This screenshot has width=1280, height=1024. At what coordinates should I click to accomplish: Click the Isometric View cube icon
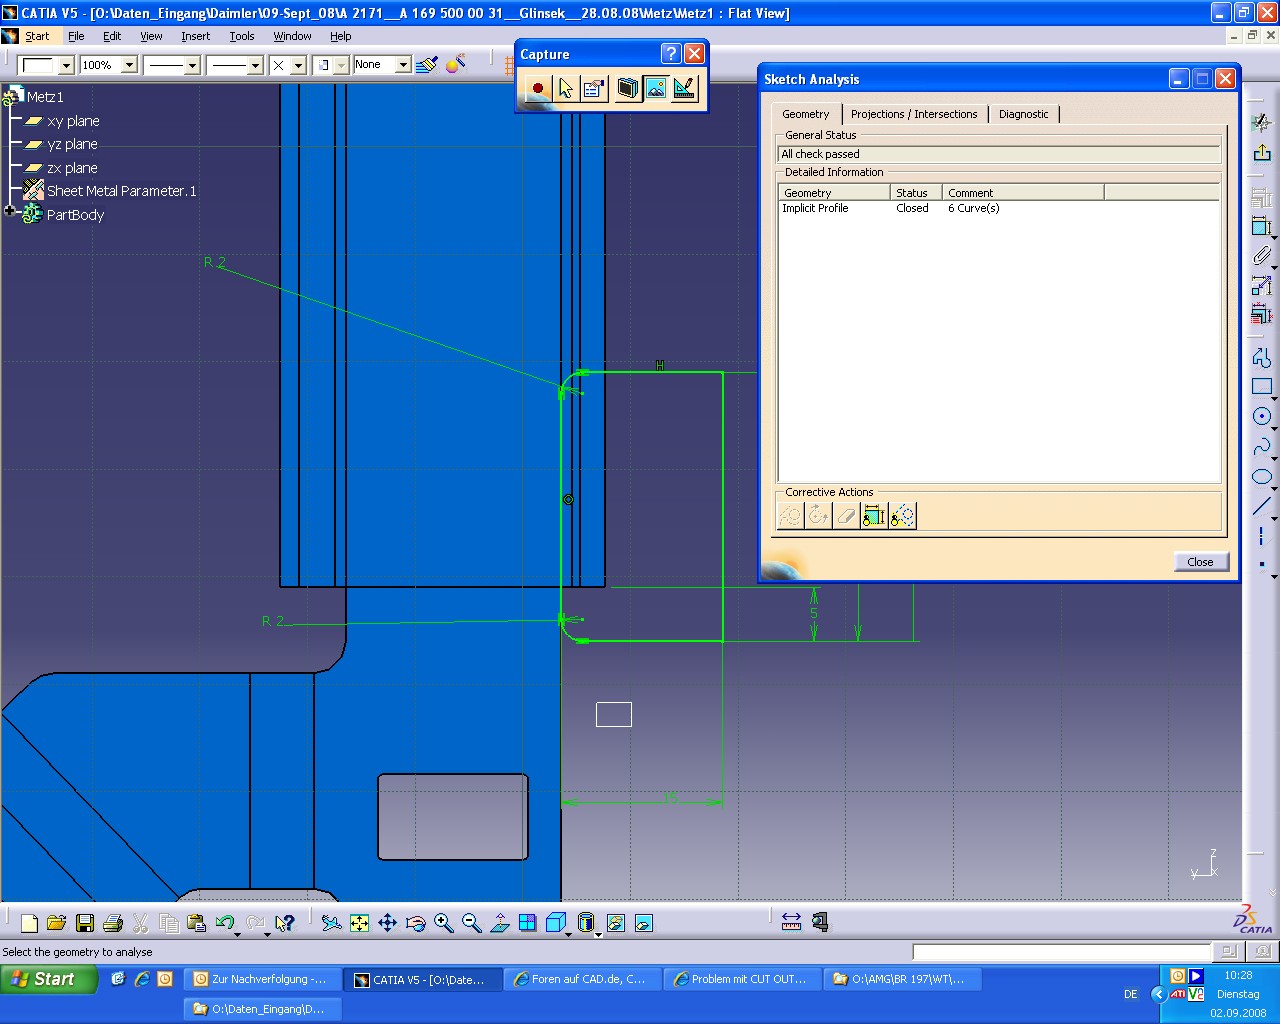(556, 923)
